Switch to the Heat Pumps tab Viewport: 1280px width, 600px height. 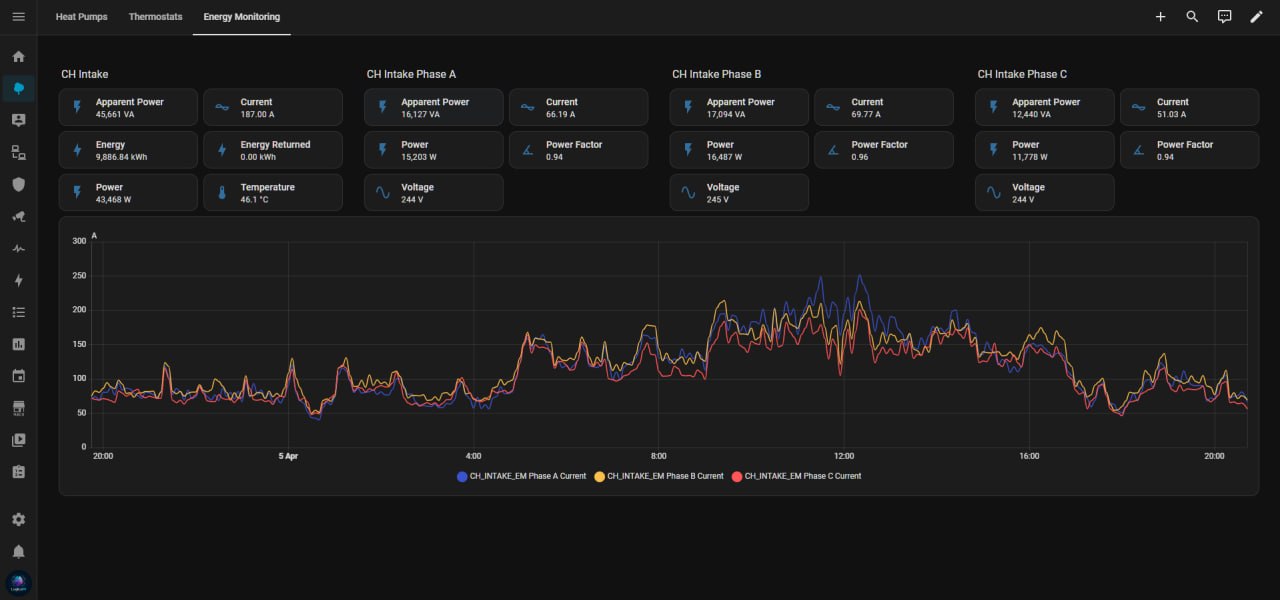pyautogui.click(x=81, y=16)
